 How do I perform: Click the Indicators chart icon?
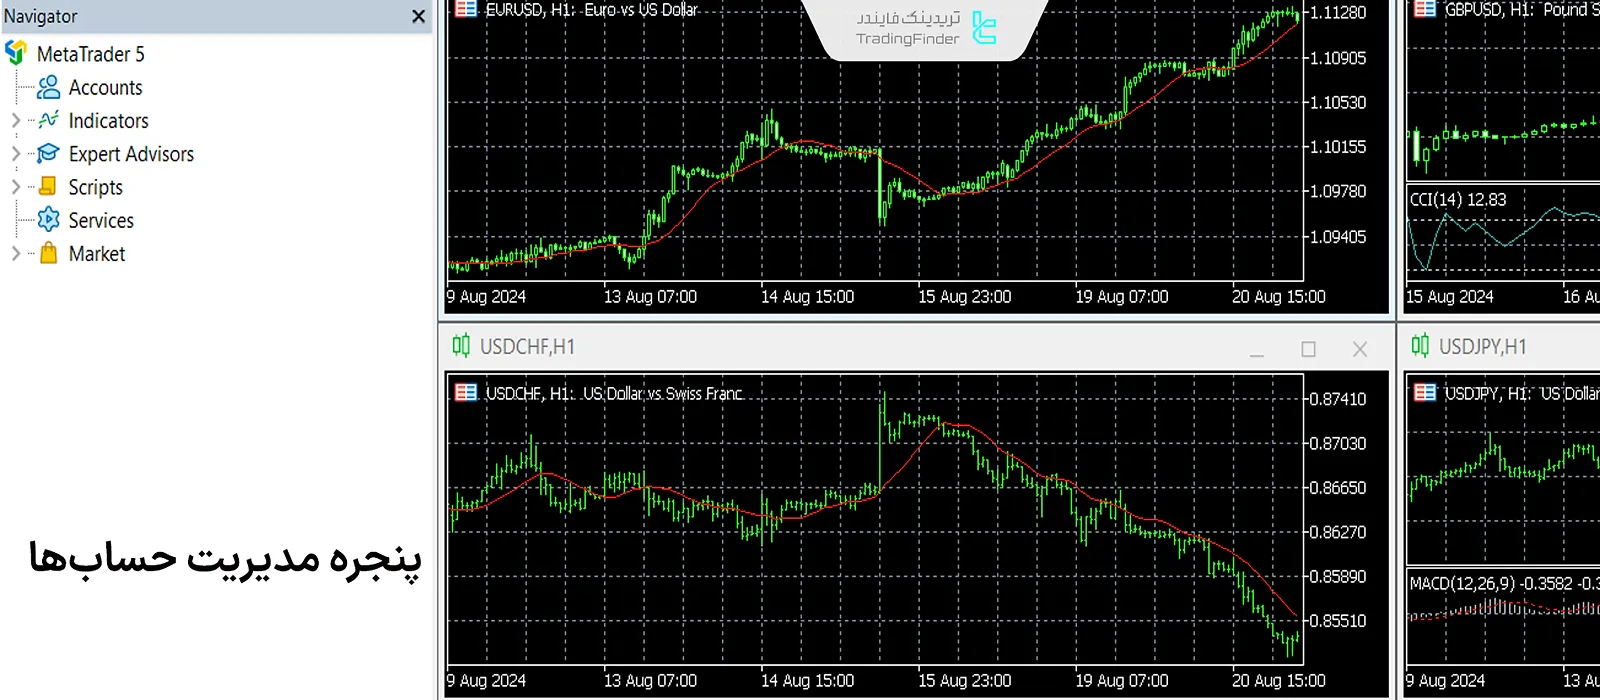coord(48,121)
